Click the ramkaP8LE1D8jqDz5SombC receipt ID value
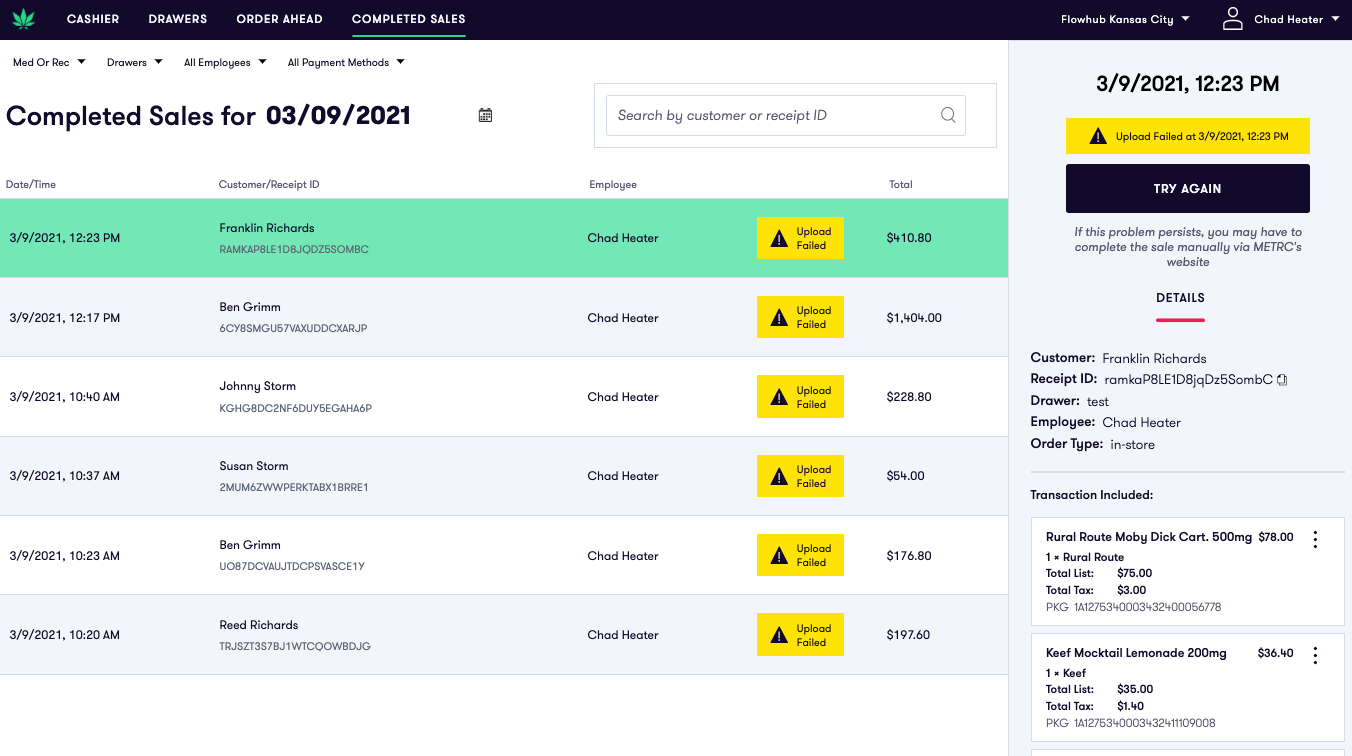The image size is (1352, 756). (1189, 380)
